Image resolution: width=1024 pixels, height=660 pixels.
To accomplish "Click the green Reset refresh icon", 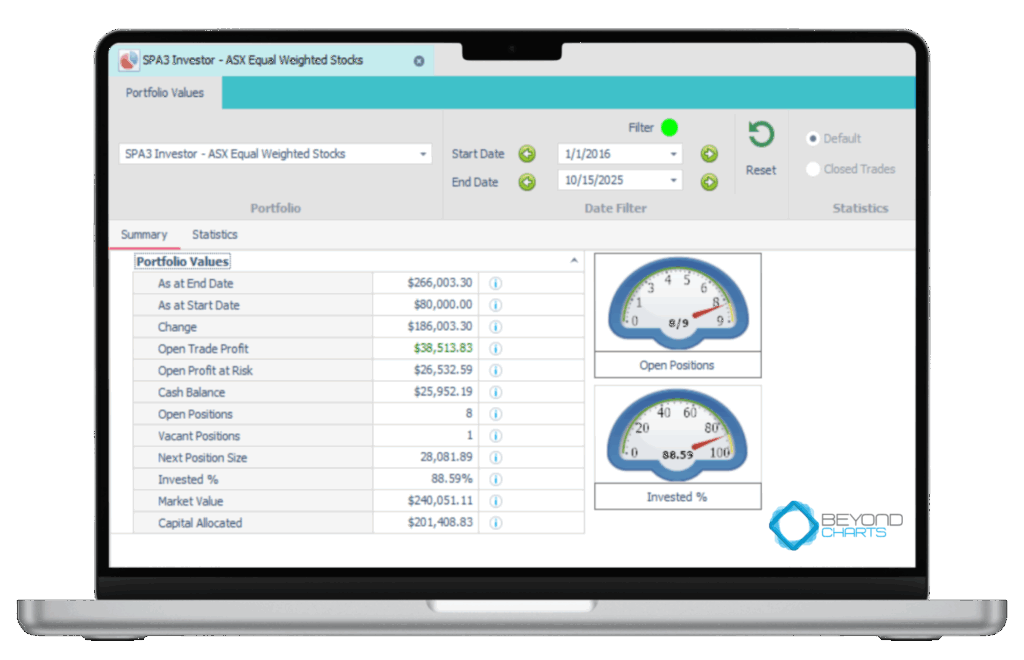I will (x=761, y=136).
